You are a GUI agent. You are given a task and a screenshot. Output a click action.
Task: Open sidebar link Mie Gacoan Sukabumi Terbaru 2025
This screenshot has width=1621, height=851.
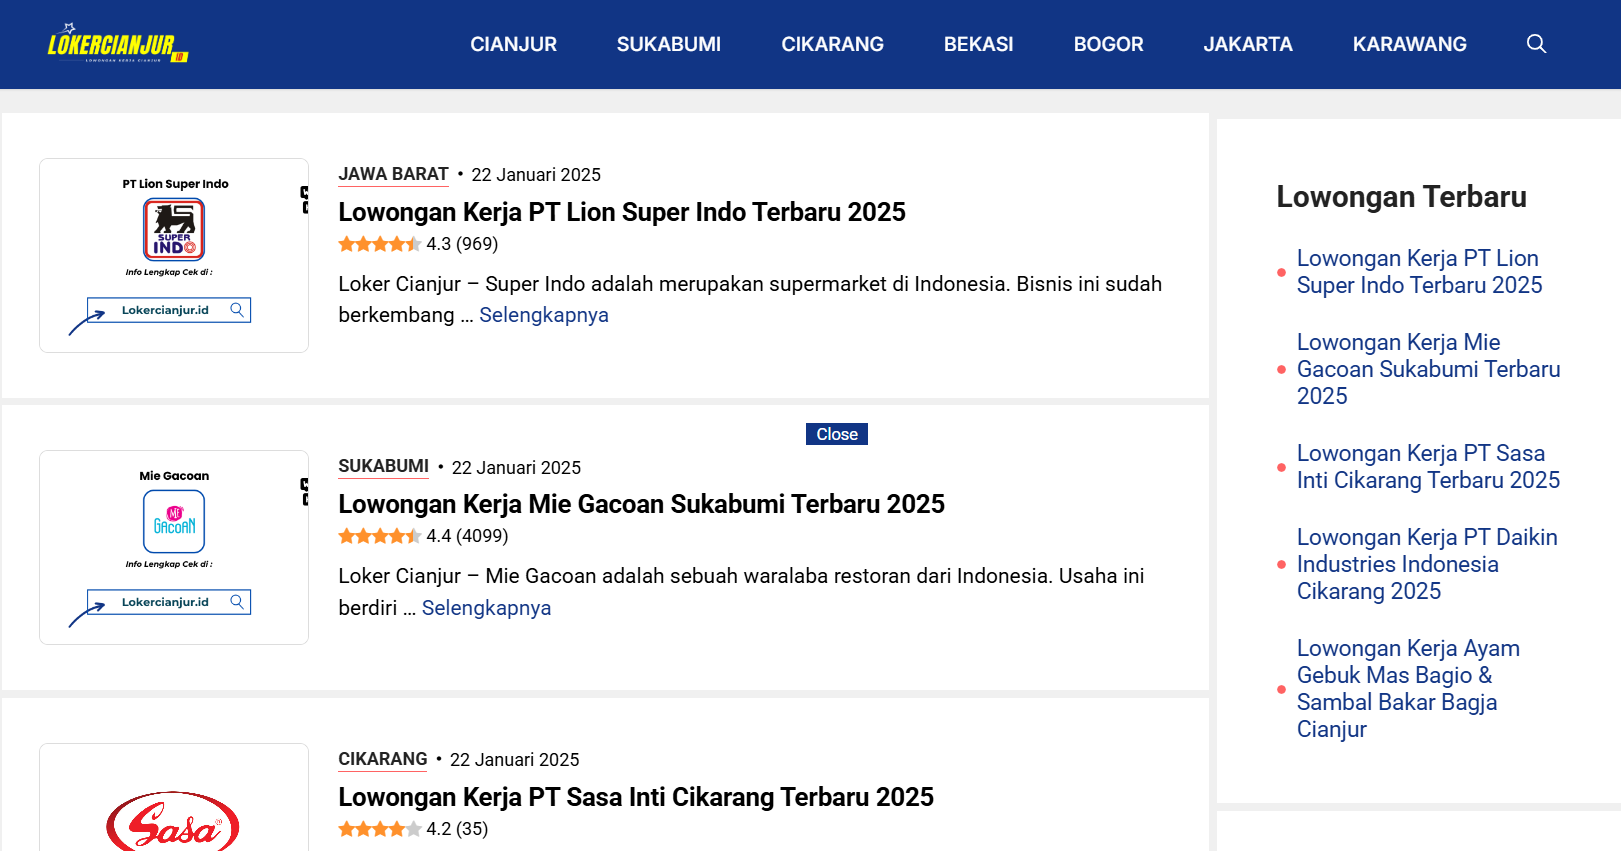click(x=1428, y=369)
